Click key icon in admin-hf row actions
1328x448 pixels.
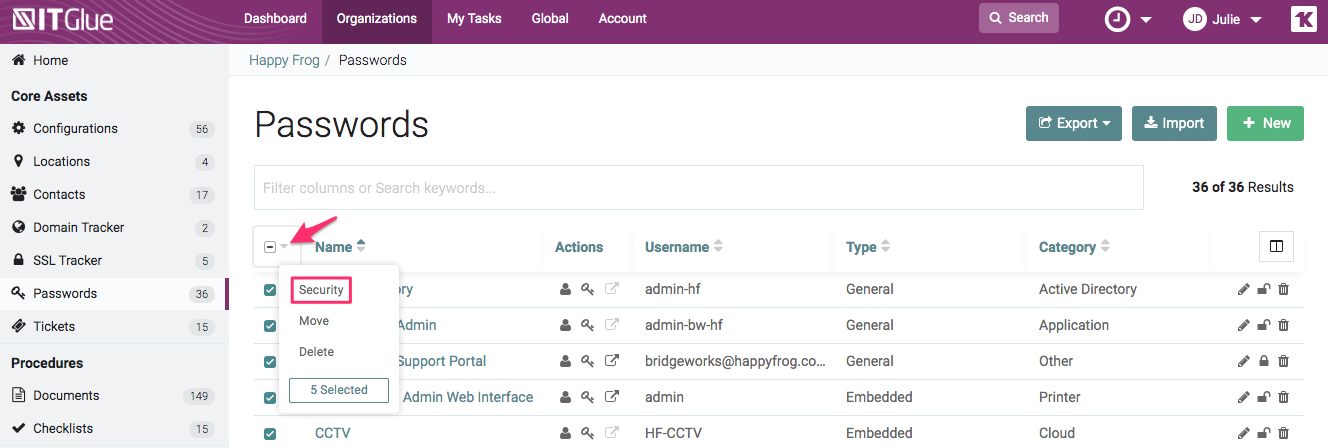(588, 290)
